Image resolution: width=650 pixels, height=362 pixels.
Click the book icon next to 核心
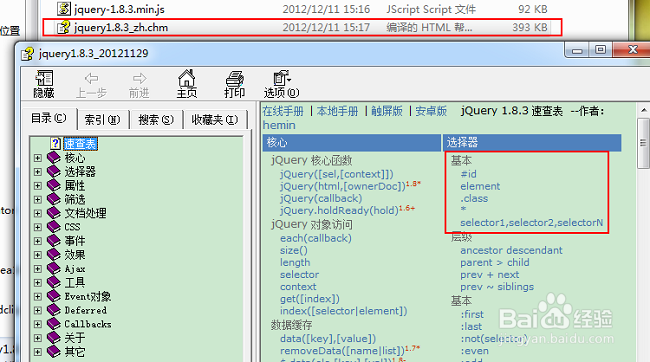[53, 158]
